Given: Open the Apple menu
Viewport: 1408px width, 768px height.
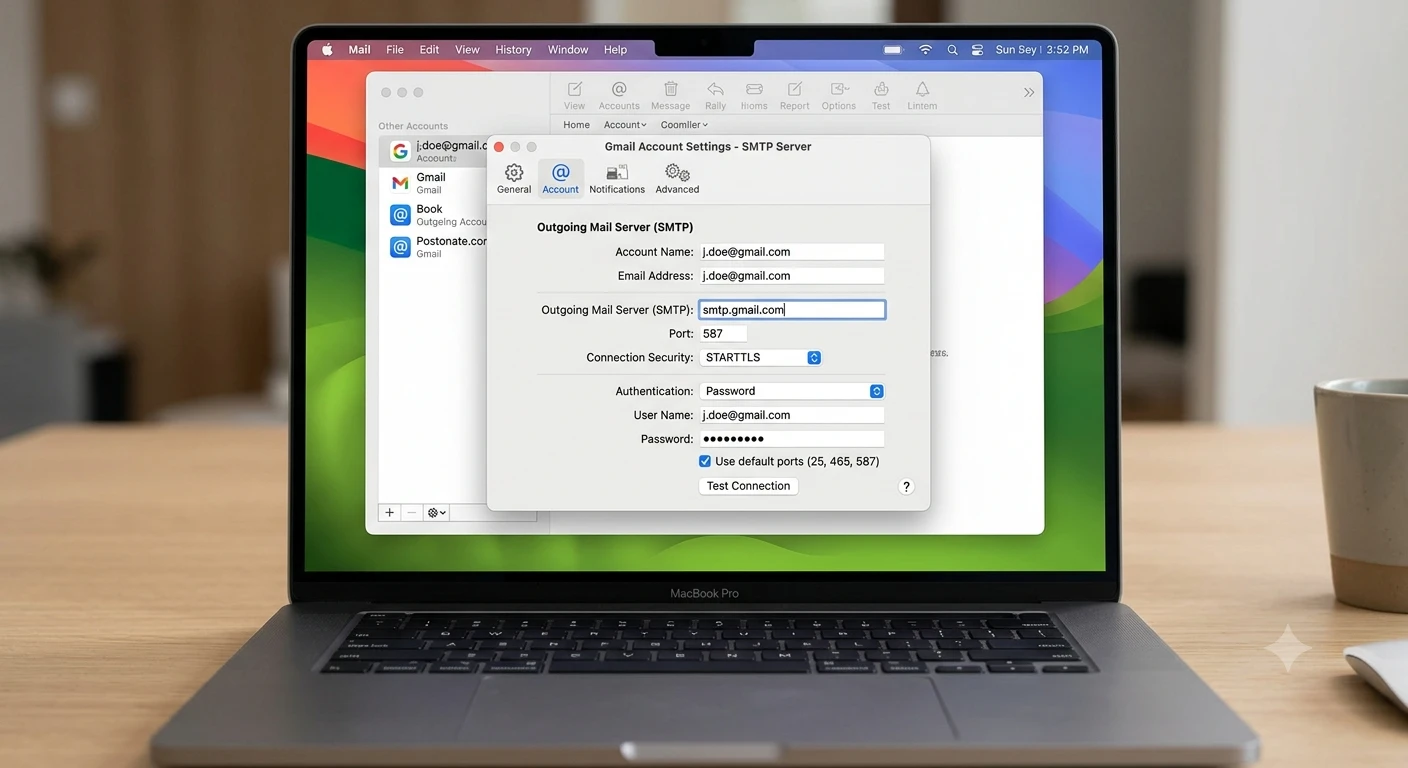Looking at the screenshot, I should pyautogui.click(x=327, y=50).
